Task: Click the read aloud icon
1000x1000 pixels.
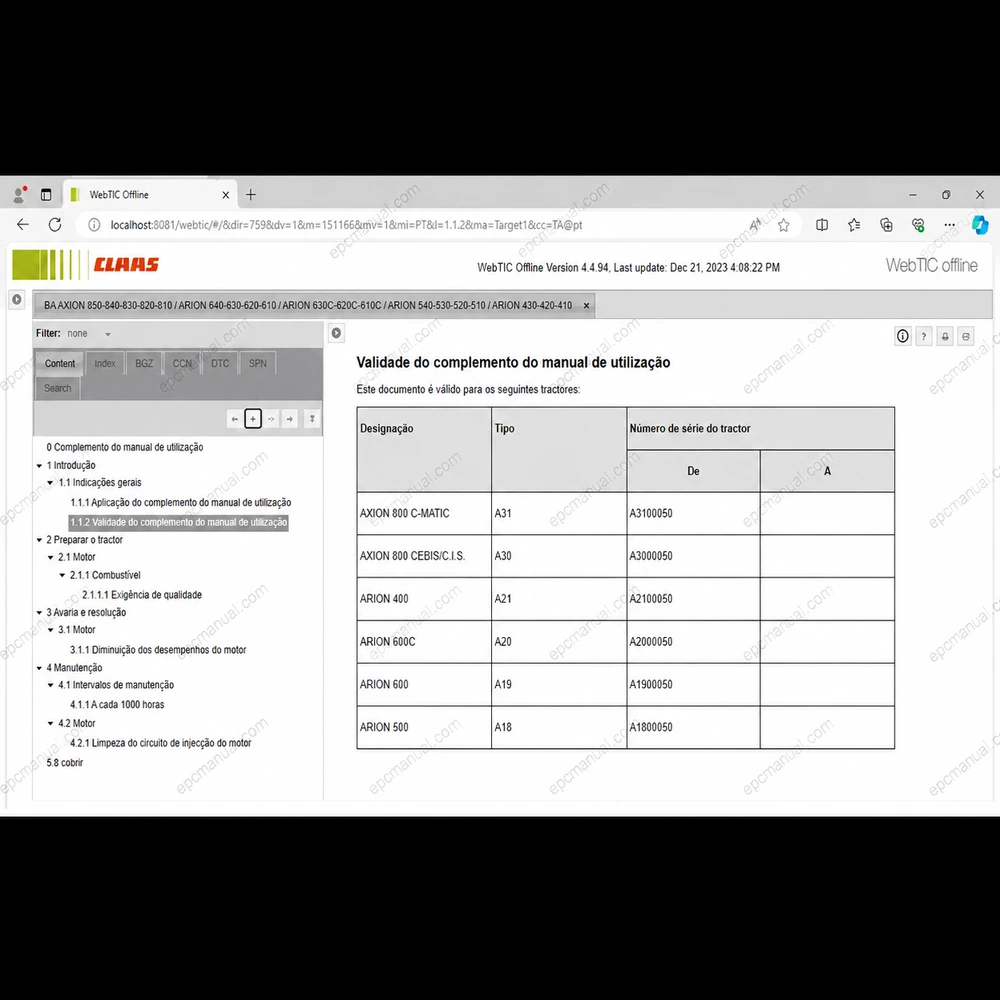Action: [x=755, y=224]
